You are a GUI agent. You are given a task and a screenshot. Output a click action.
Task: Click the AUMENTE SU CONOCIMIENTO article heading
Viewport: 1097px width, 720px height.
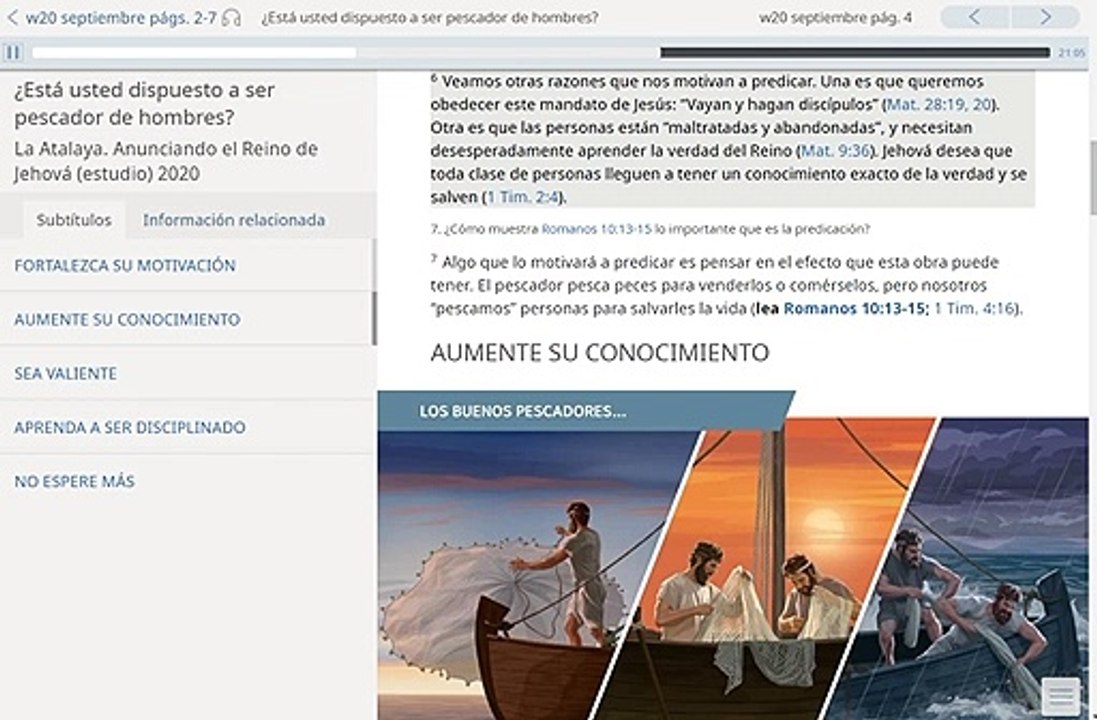[x=600, y=352]
